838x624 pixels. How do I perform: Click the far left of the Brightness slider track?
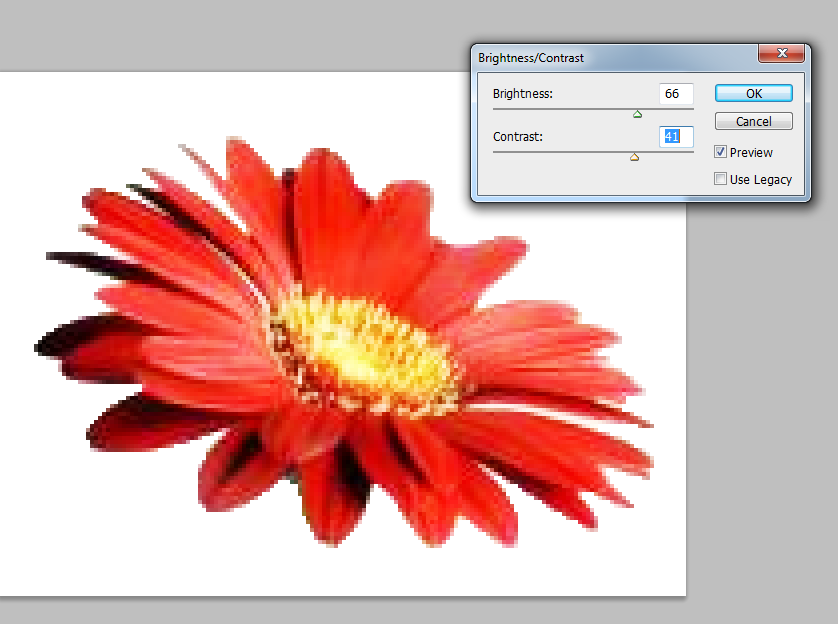(x=496, y=109)
